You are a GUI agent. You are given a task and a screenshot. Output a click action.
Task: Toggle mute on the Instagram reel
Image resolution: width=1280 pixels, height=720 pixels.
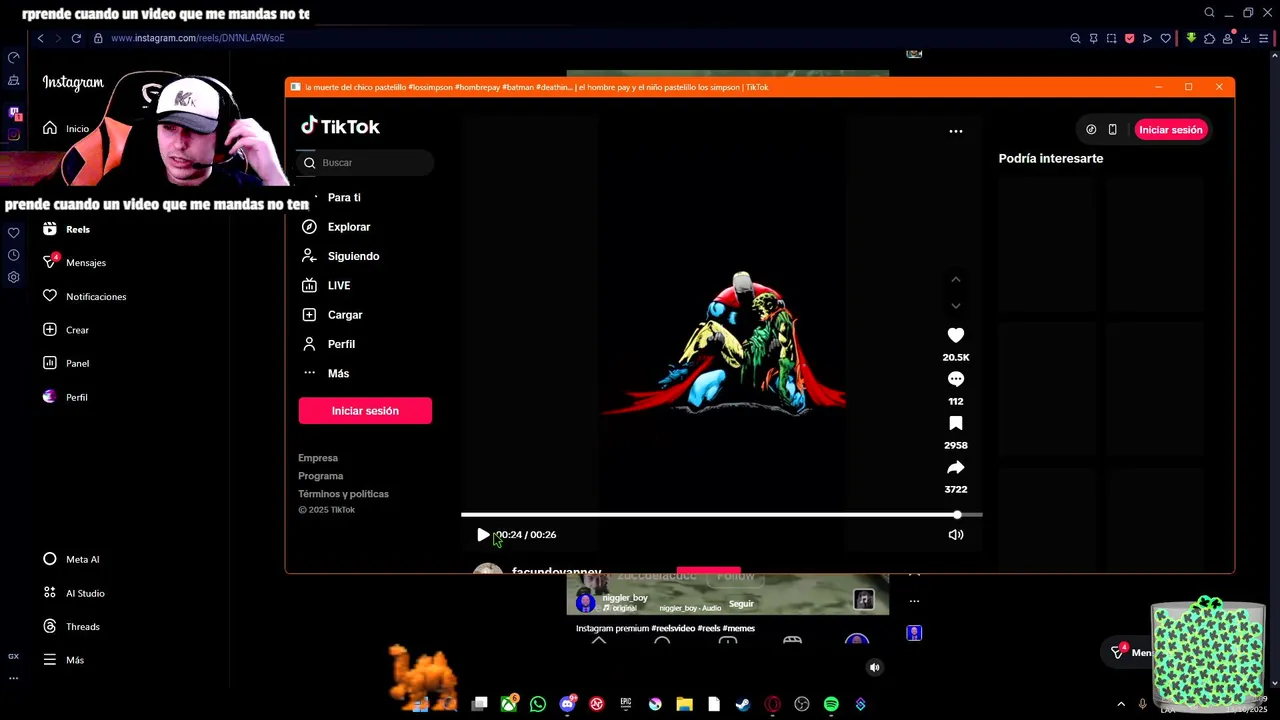click(x=875, y=667)
